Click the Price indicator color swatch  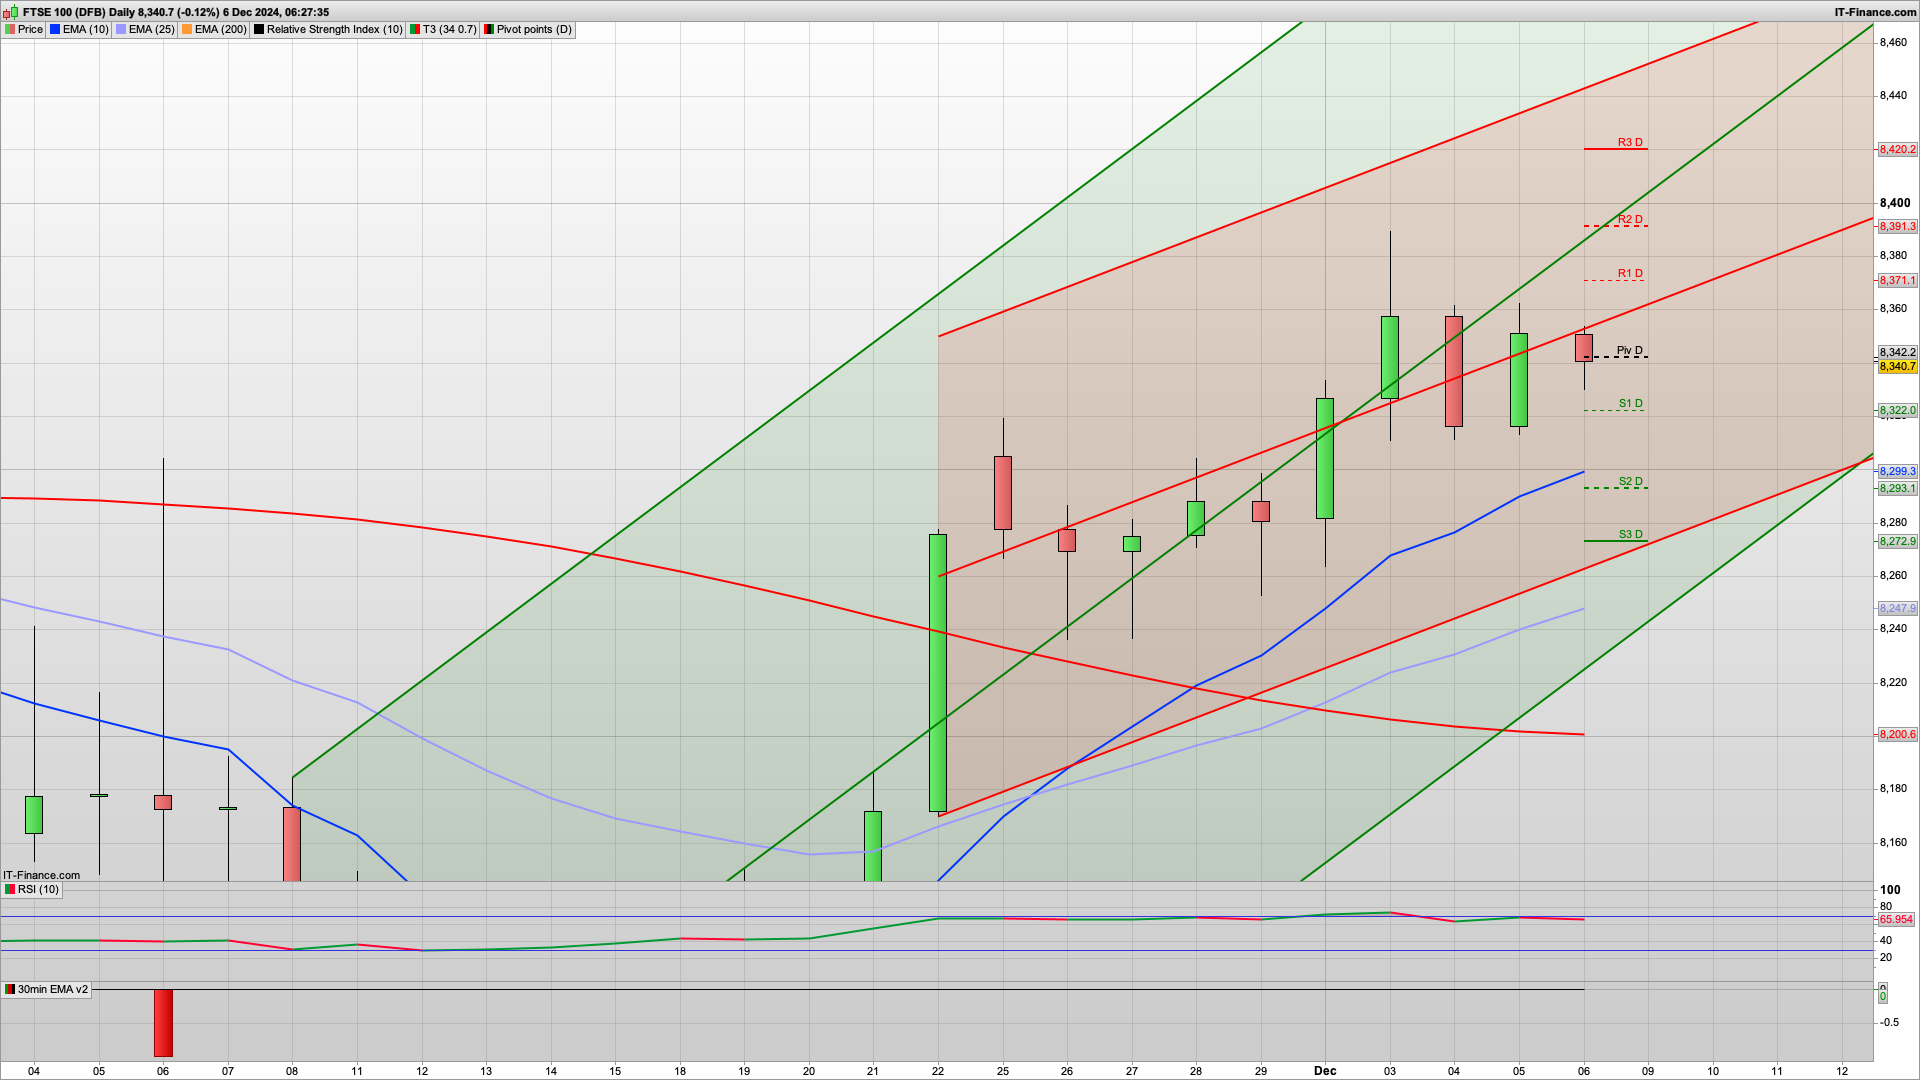[10, 30]
